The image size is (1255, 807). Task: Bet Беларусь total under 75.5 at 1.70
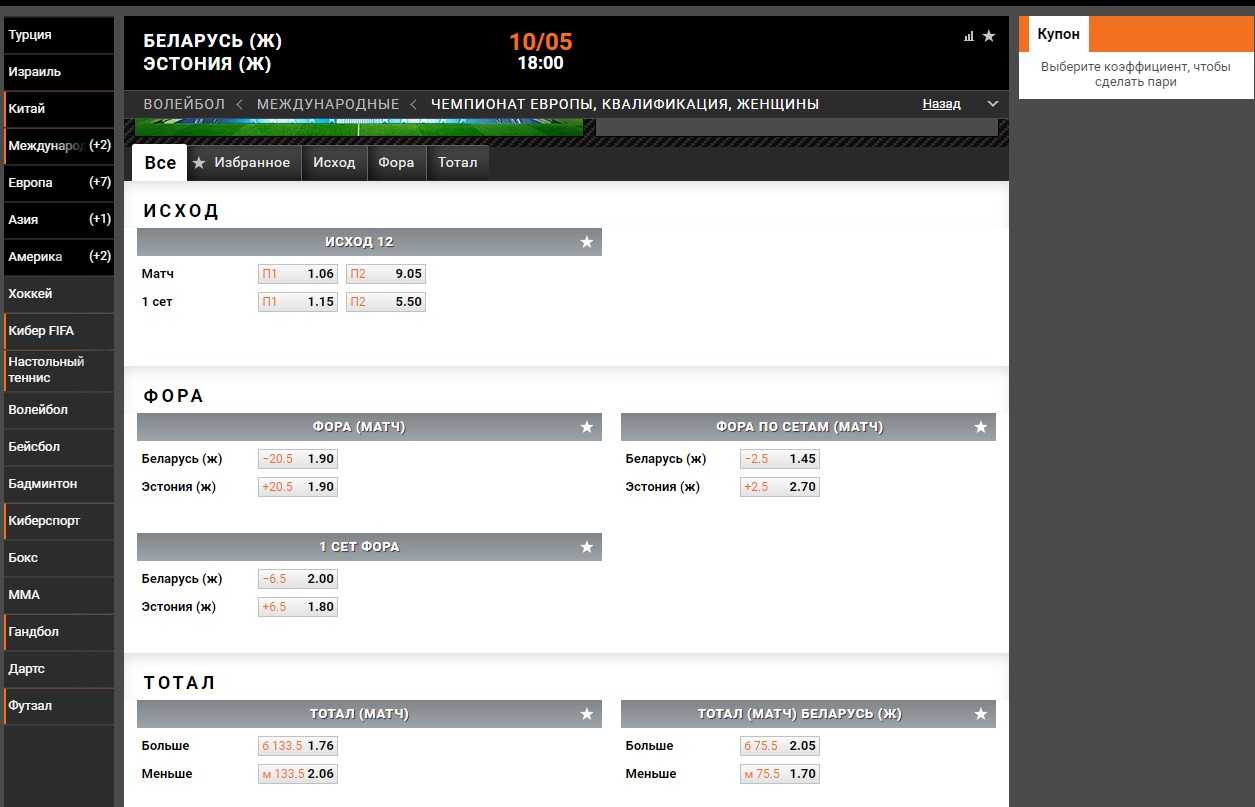click(x=779, y=774)
